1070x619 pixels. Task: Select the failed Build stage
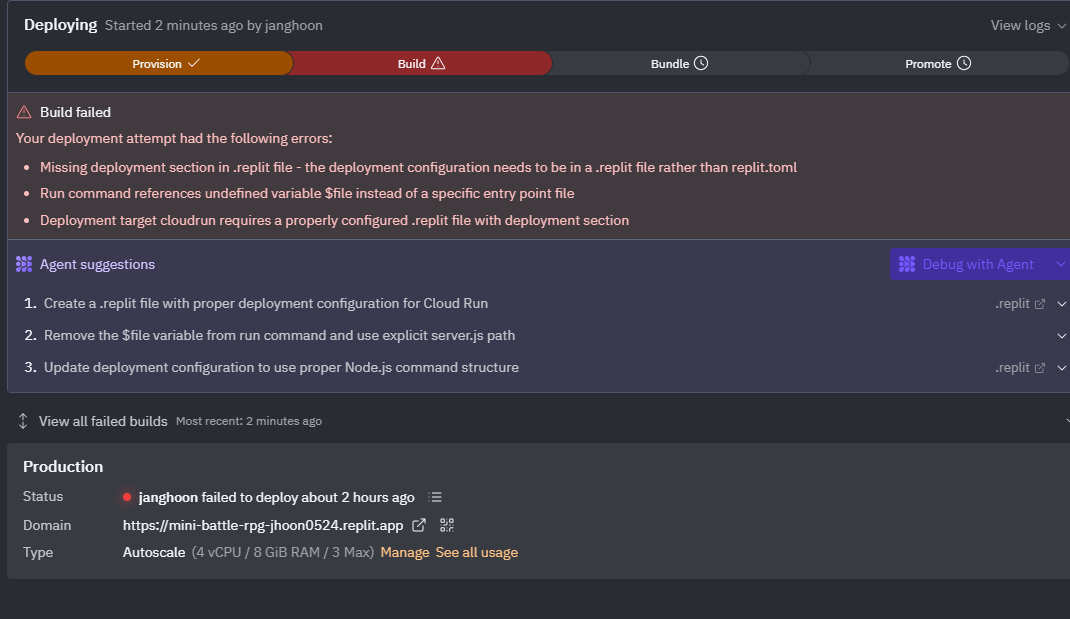tap(421, 64)
